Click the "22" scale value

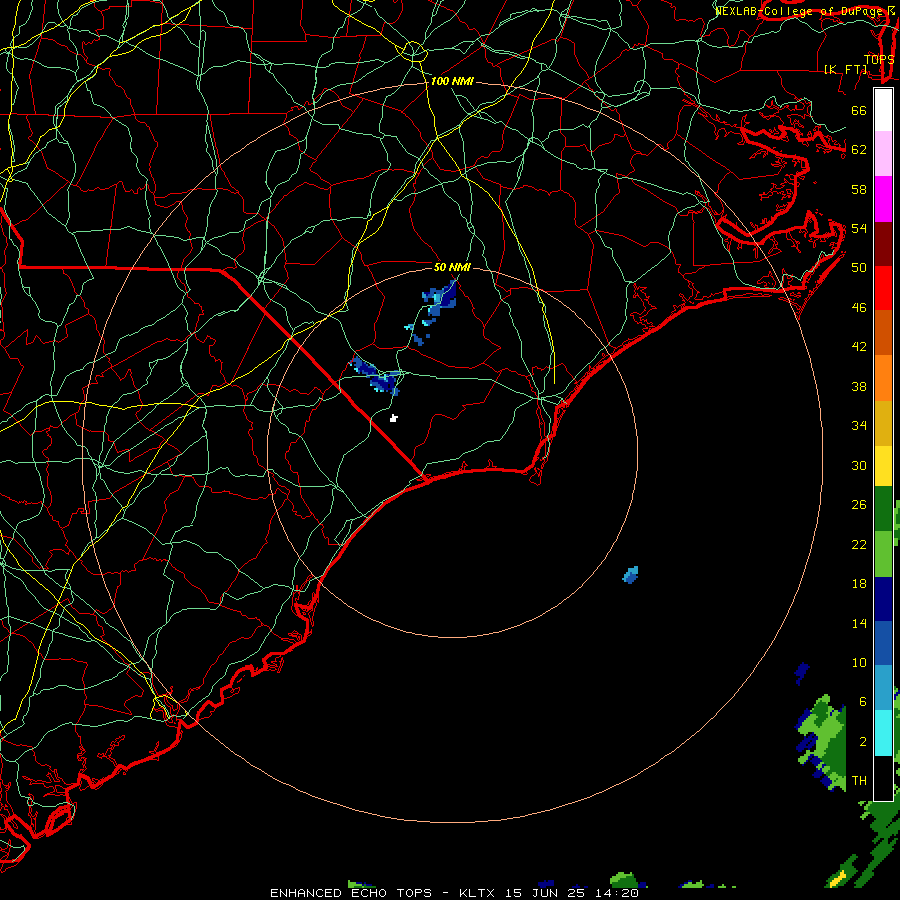point(859,544)
